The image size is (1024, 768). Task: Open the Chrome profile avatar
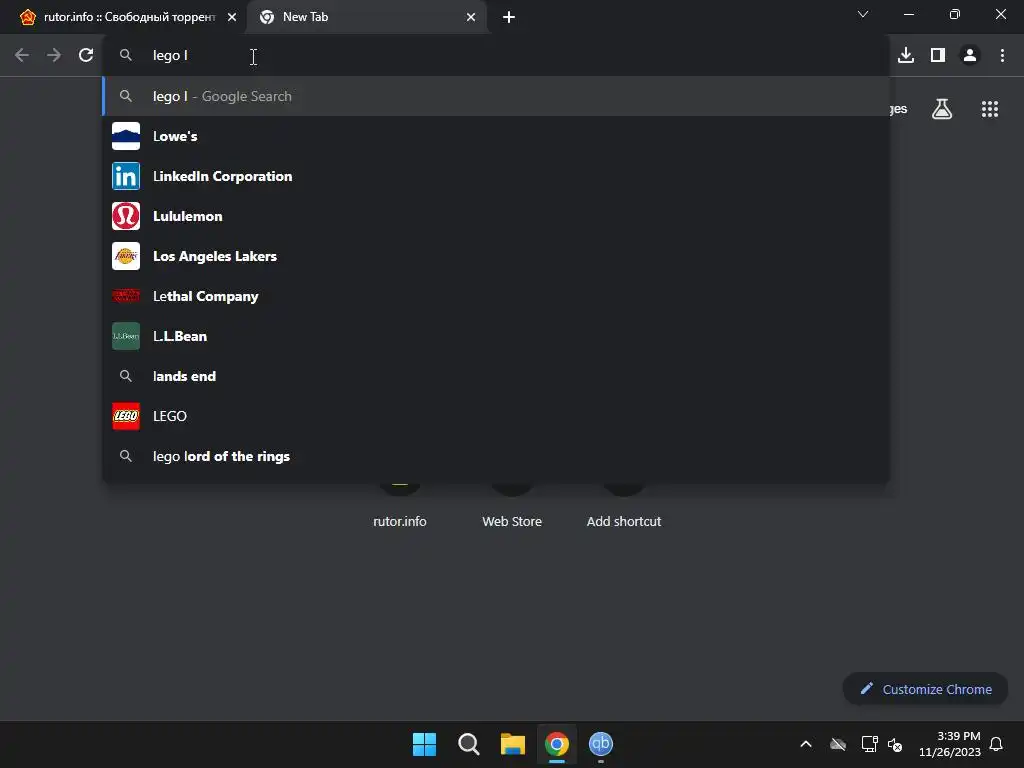point(970,56)
